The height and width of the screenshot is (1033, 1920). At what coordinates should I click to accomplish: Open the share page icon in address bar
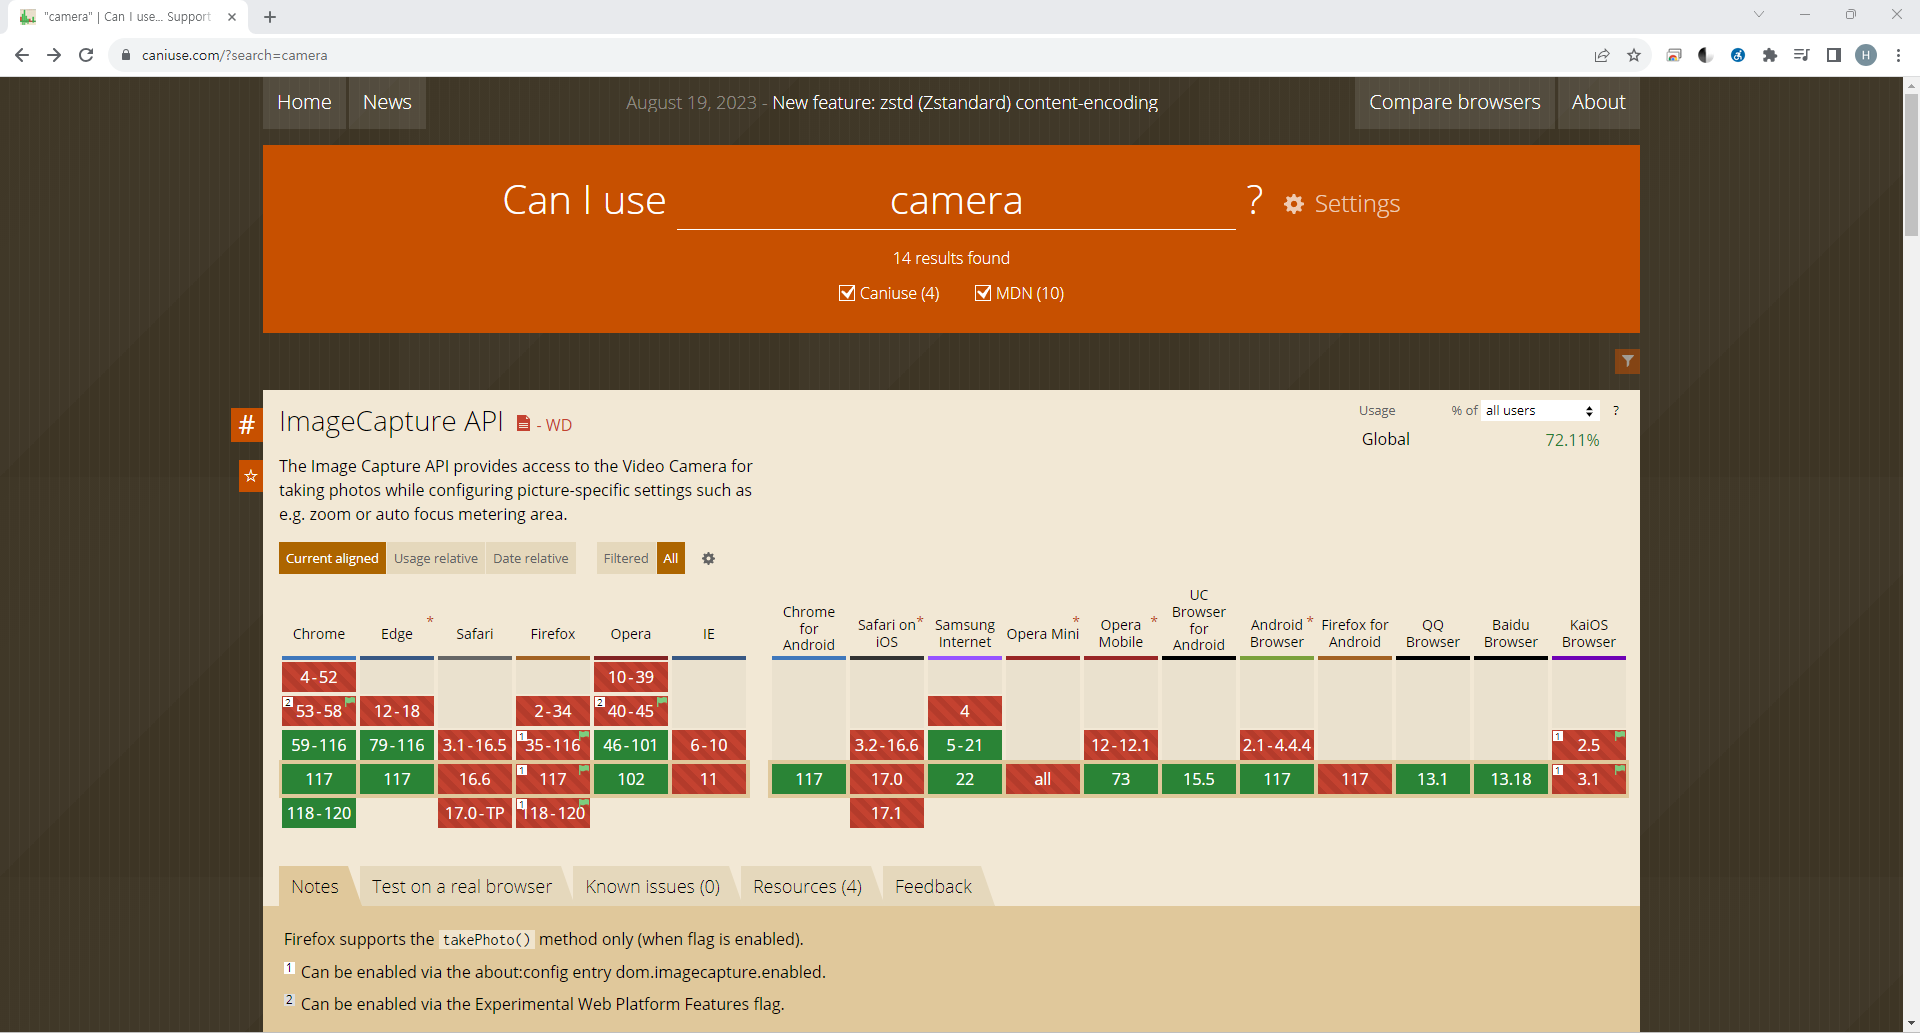(1602, 55)
